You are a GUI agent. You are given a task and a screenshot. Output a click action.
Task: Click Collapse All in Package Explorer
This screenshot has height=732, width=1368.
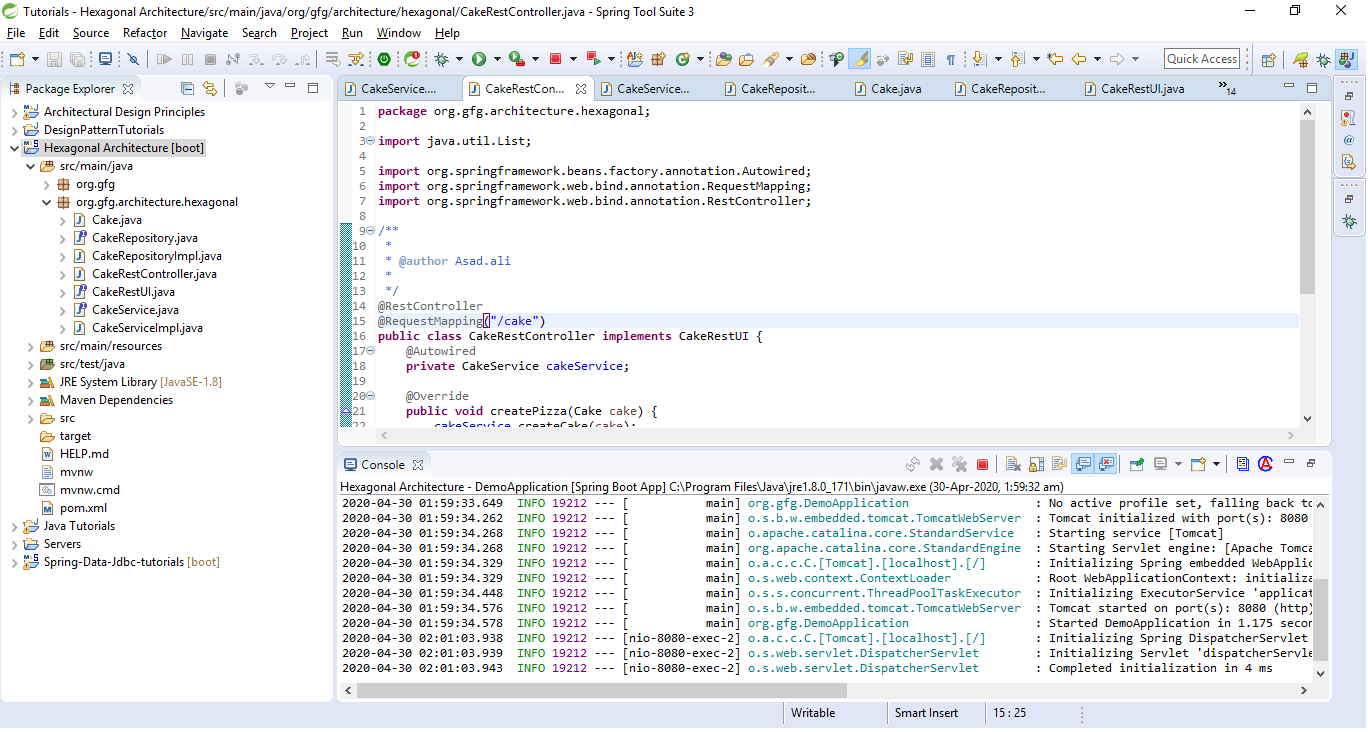coord(188,88)
